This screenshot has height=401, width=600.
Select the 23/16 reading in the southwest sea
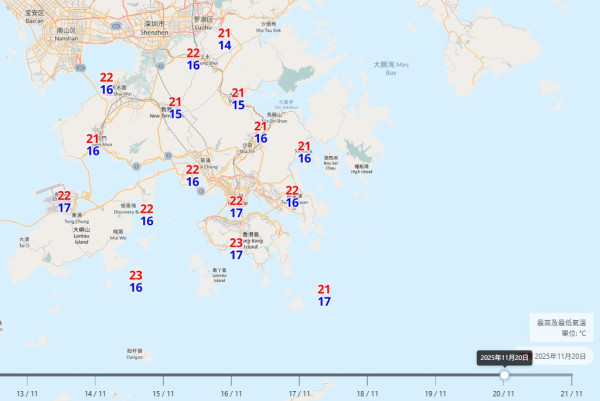click(x=136, y=282)
